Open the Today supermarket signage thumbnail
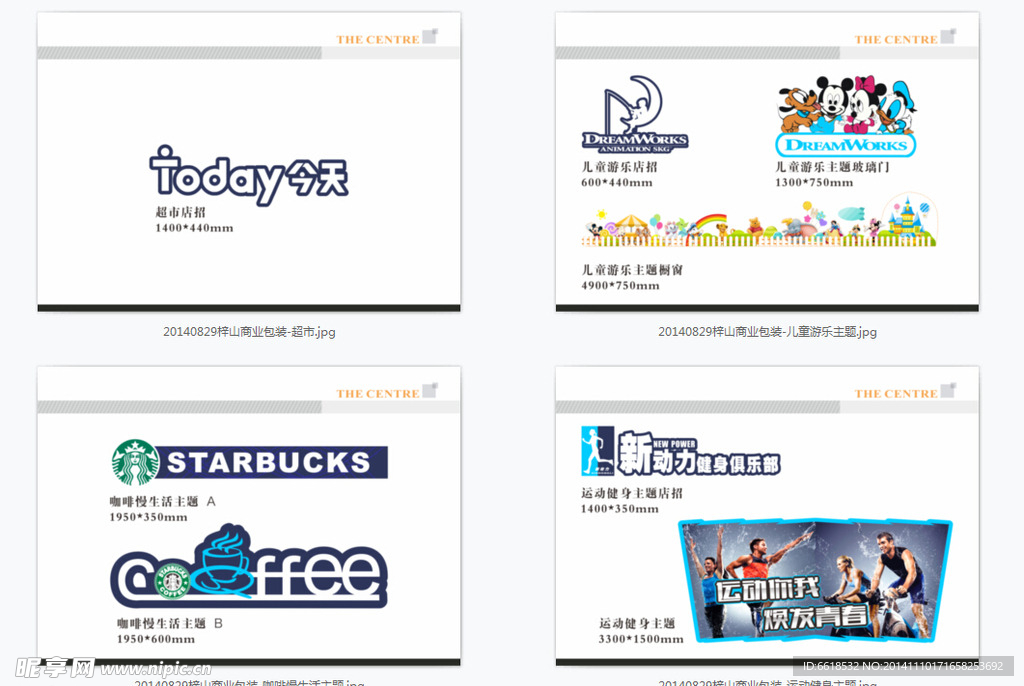 pos(249,161)
